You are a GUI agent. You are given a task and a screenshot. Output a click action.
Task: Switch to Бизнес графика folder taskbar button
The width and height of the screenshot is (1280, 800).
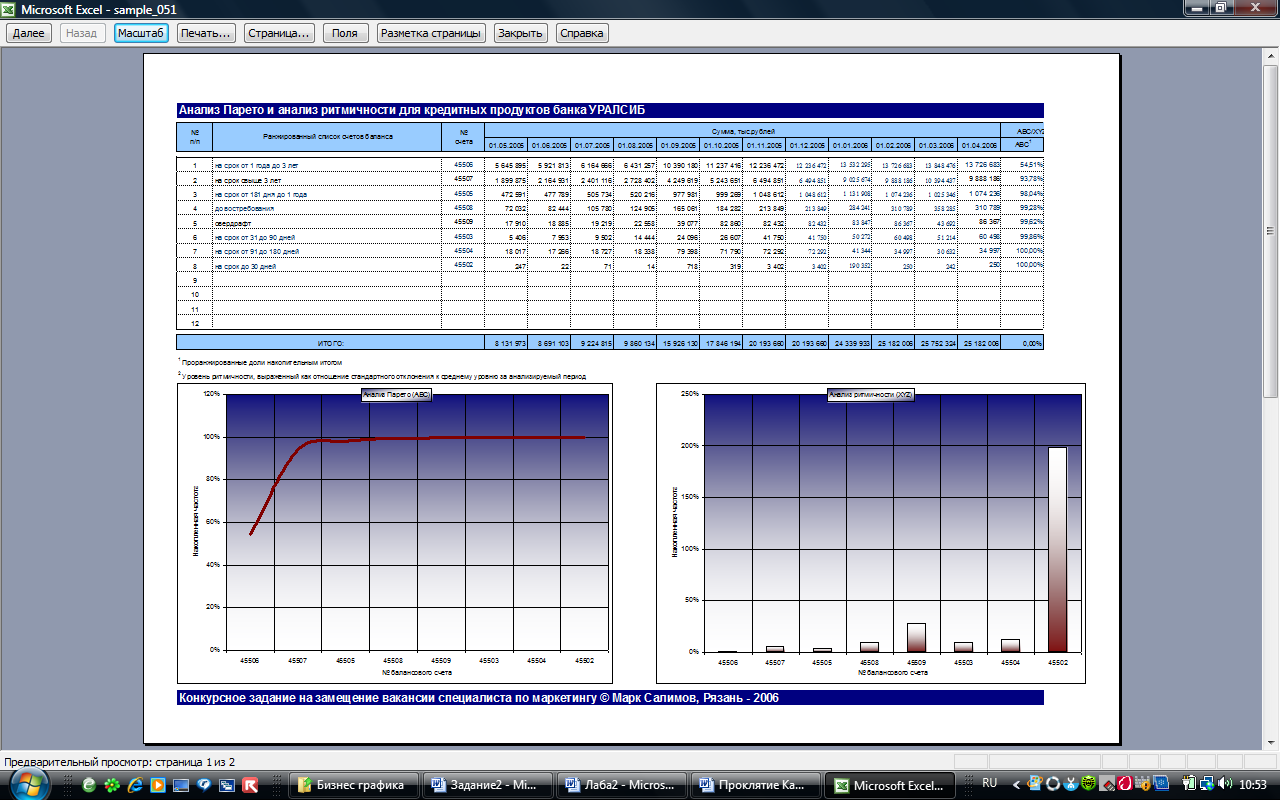pyautogui.click(x=354, y=785)
